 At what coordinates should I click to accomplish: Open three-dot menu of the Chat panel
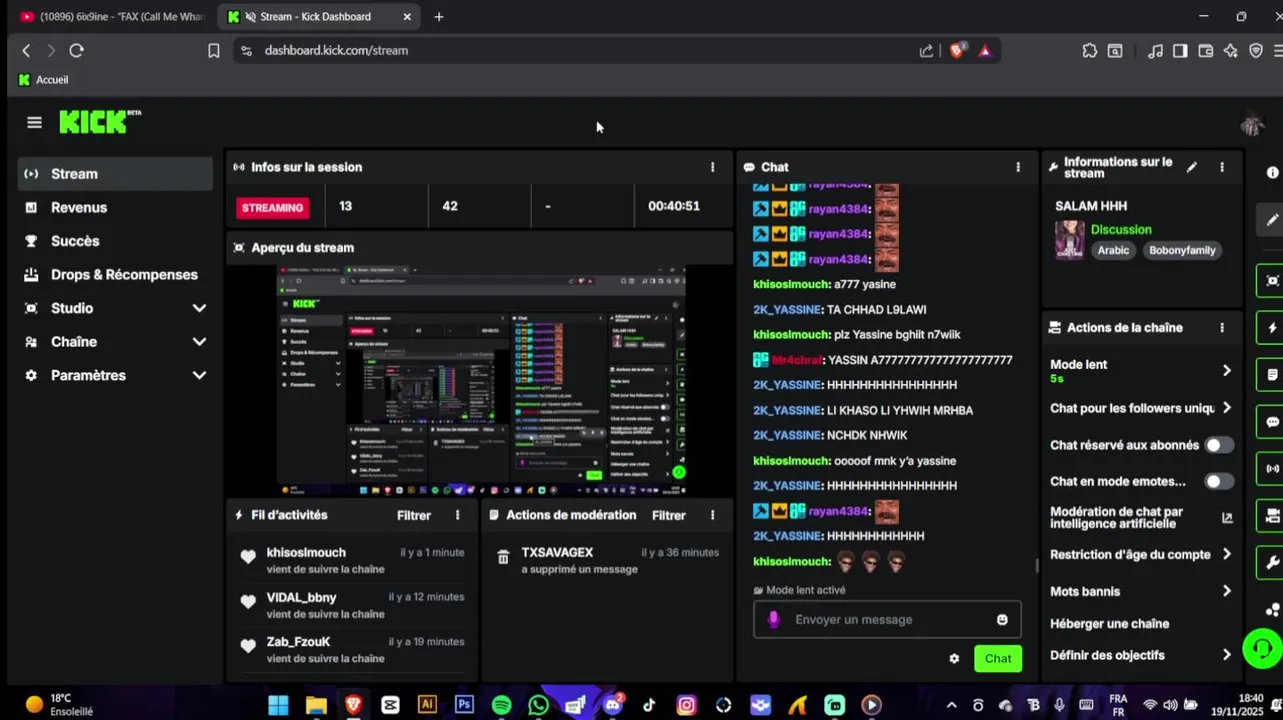[1018, 167]
